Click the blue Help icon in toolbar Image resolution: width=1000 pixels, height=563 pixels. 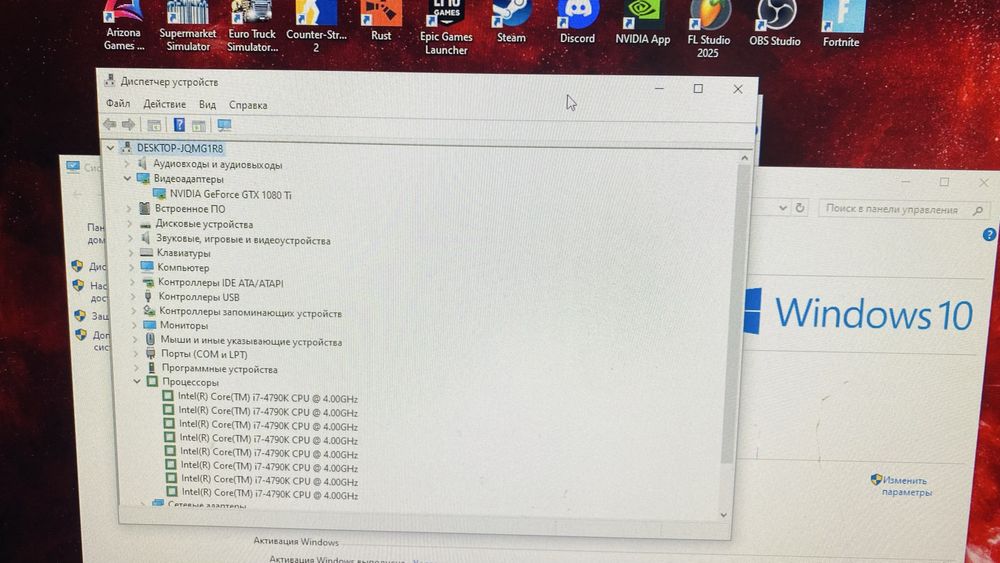click(x=179, y=125)
